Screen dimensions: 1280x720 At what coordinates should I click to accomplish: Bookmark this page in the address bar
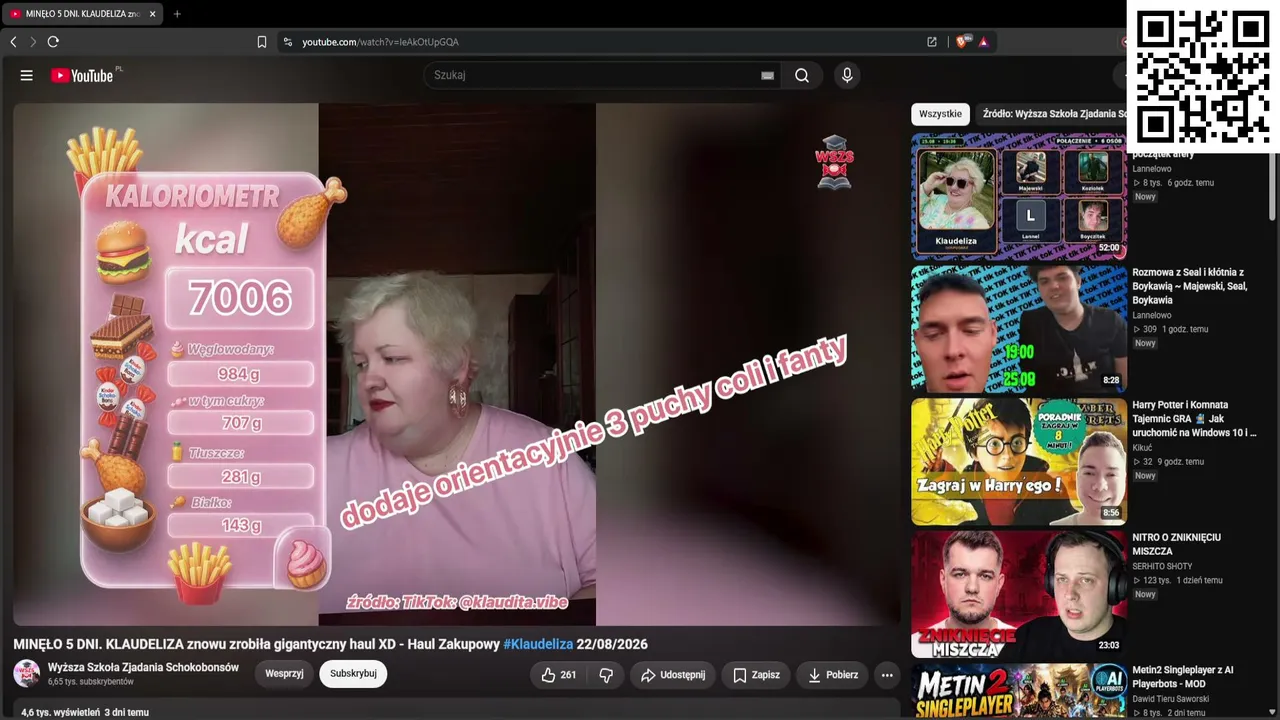(x=262, y=42)
